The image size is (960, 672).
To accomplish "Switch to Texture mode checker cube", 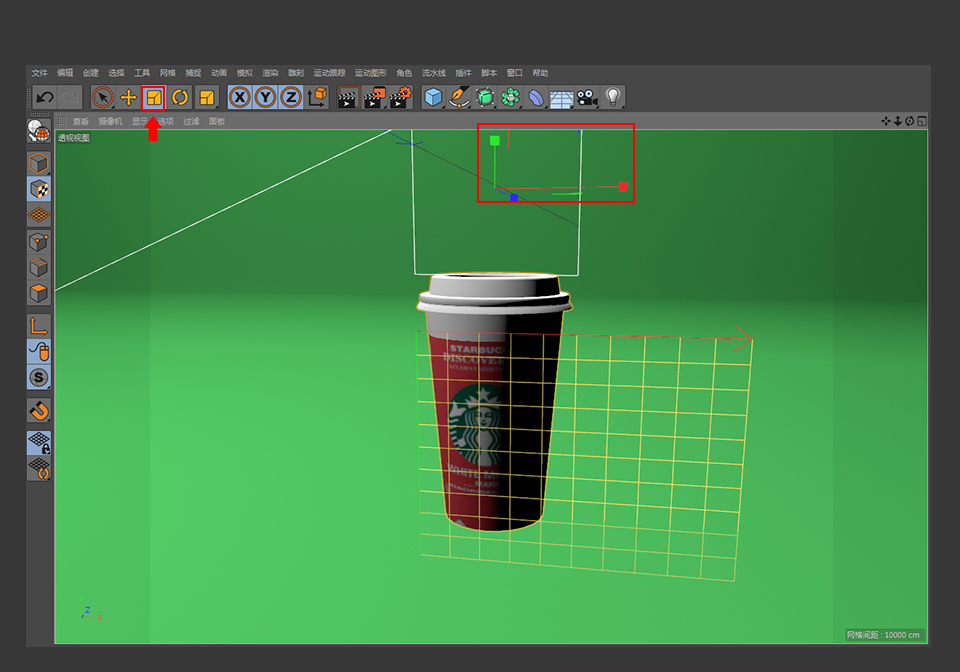I will pos(39,190).
